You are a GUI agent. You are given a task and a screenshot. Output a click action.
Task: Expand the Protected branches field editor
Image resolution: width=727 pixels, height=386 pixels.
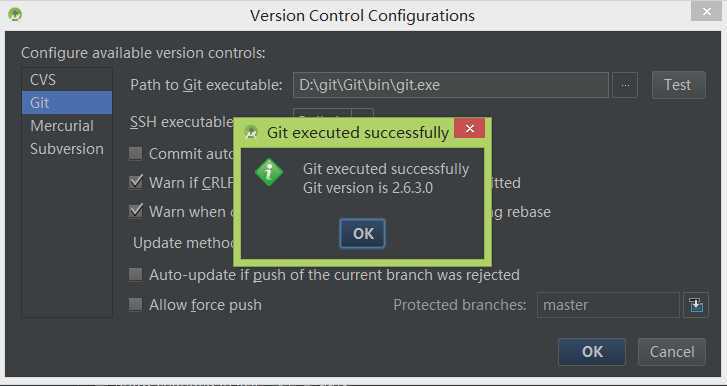tap(695, 305)
